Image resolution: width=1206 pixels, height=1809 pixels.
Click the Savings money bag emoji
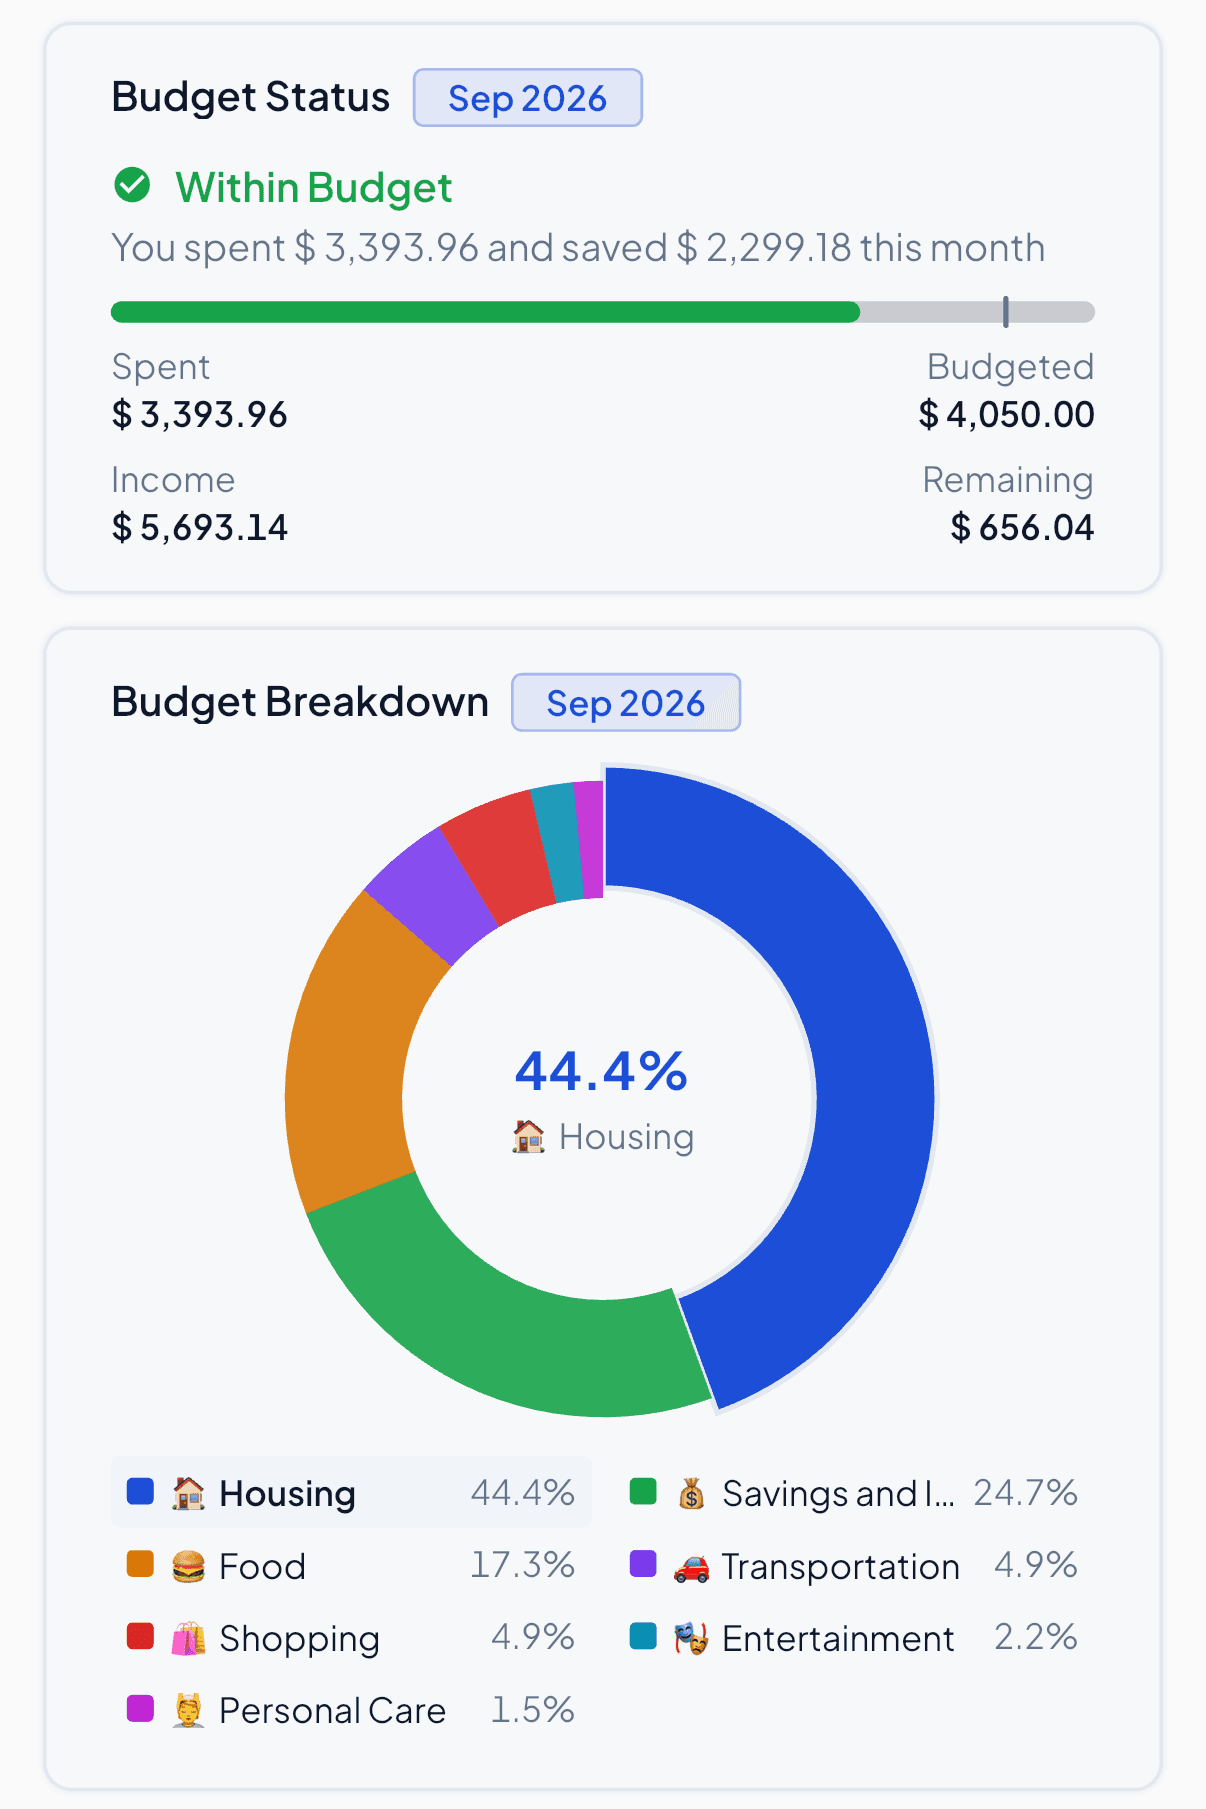(691, 1493)
